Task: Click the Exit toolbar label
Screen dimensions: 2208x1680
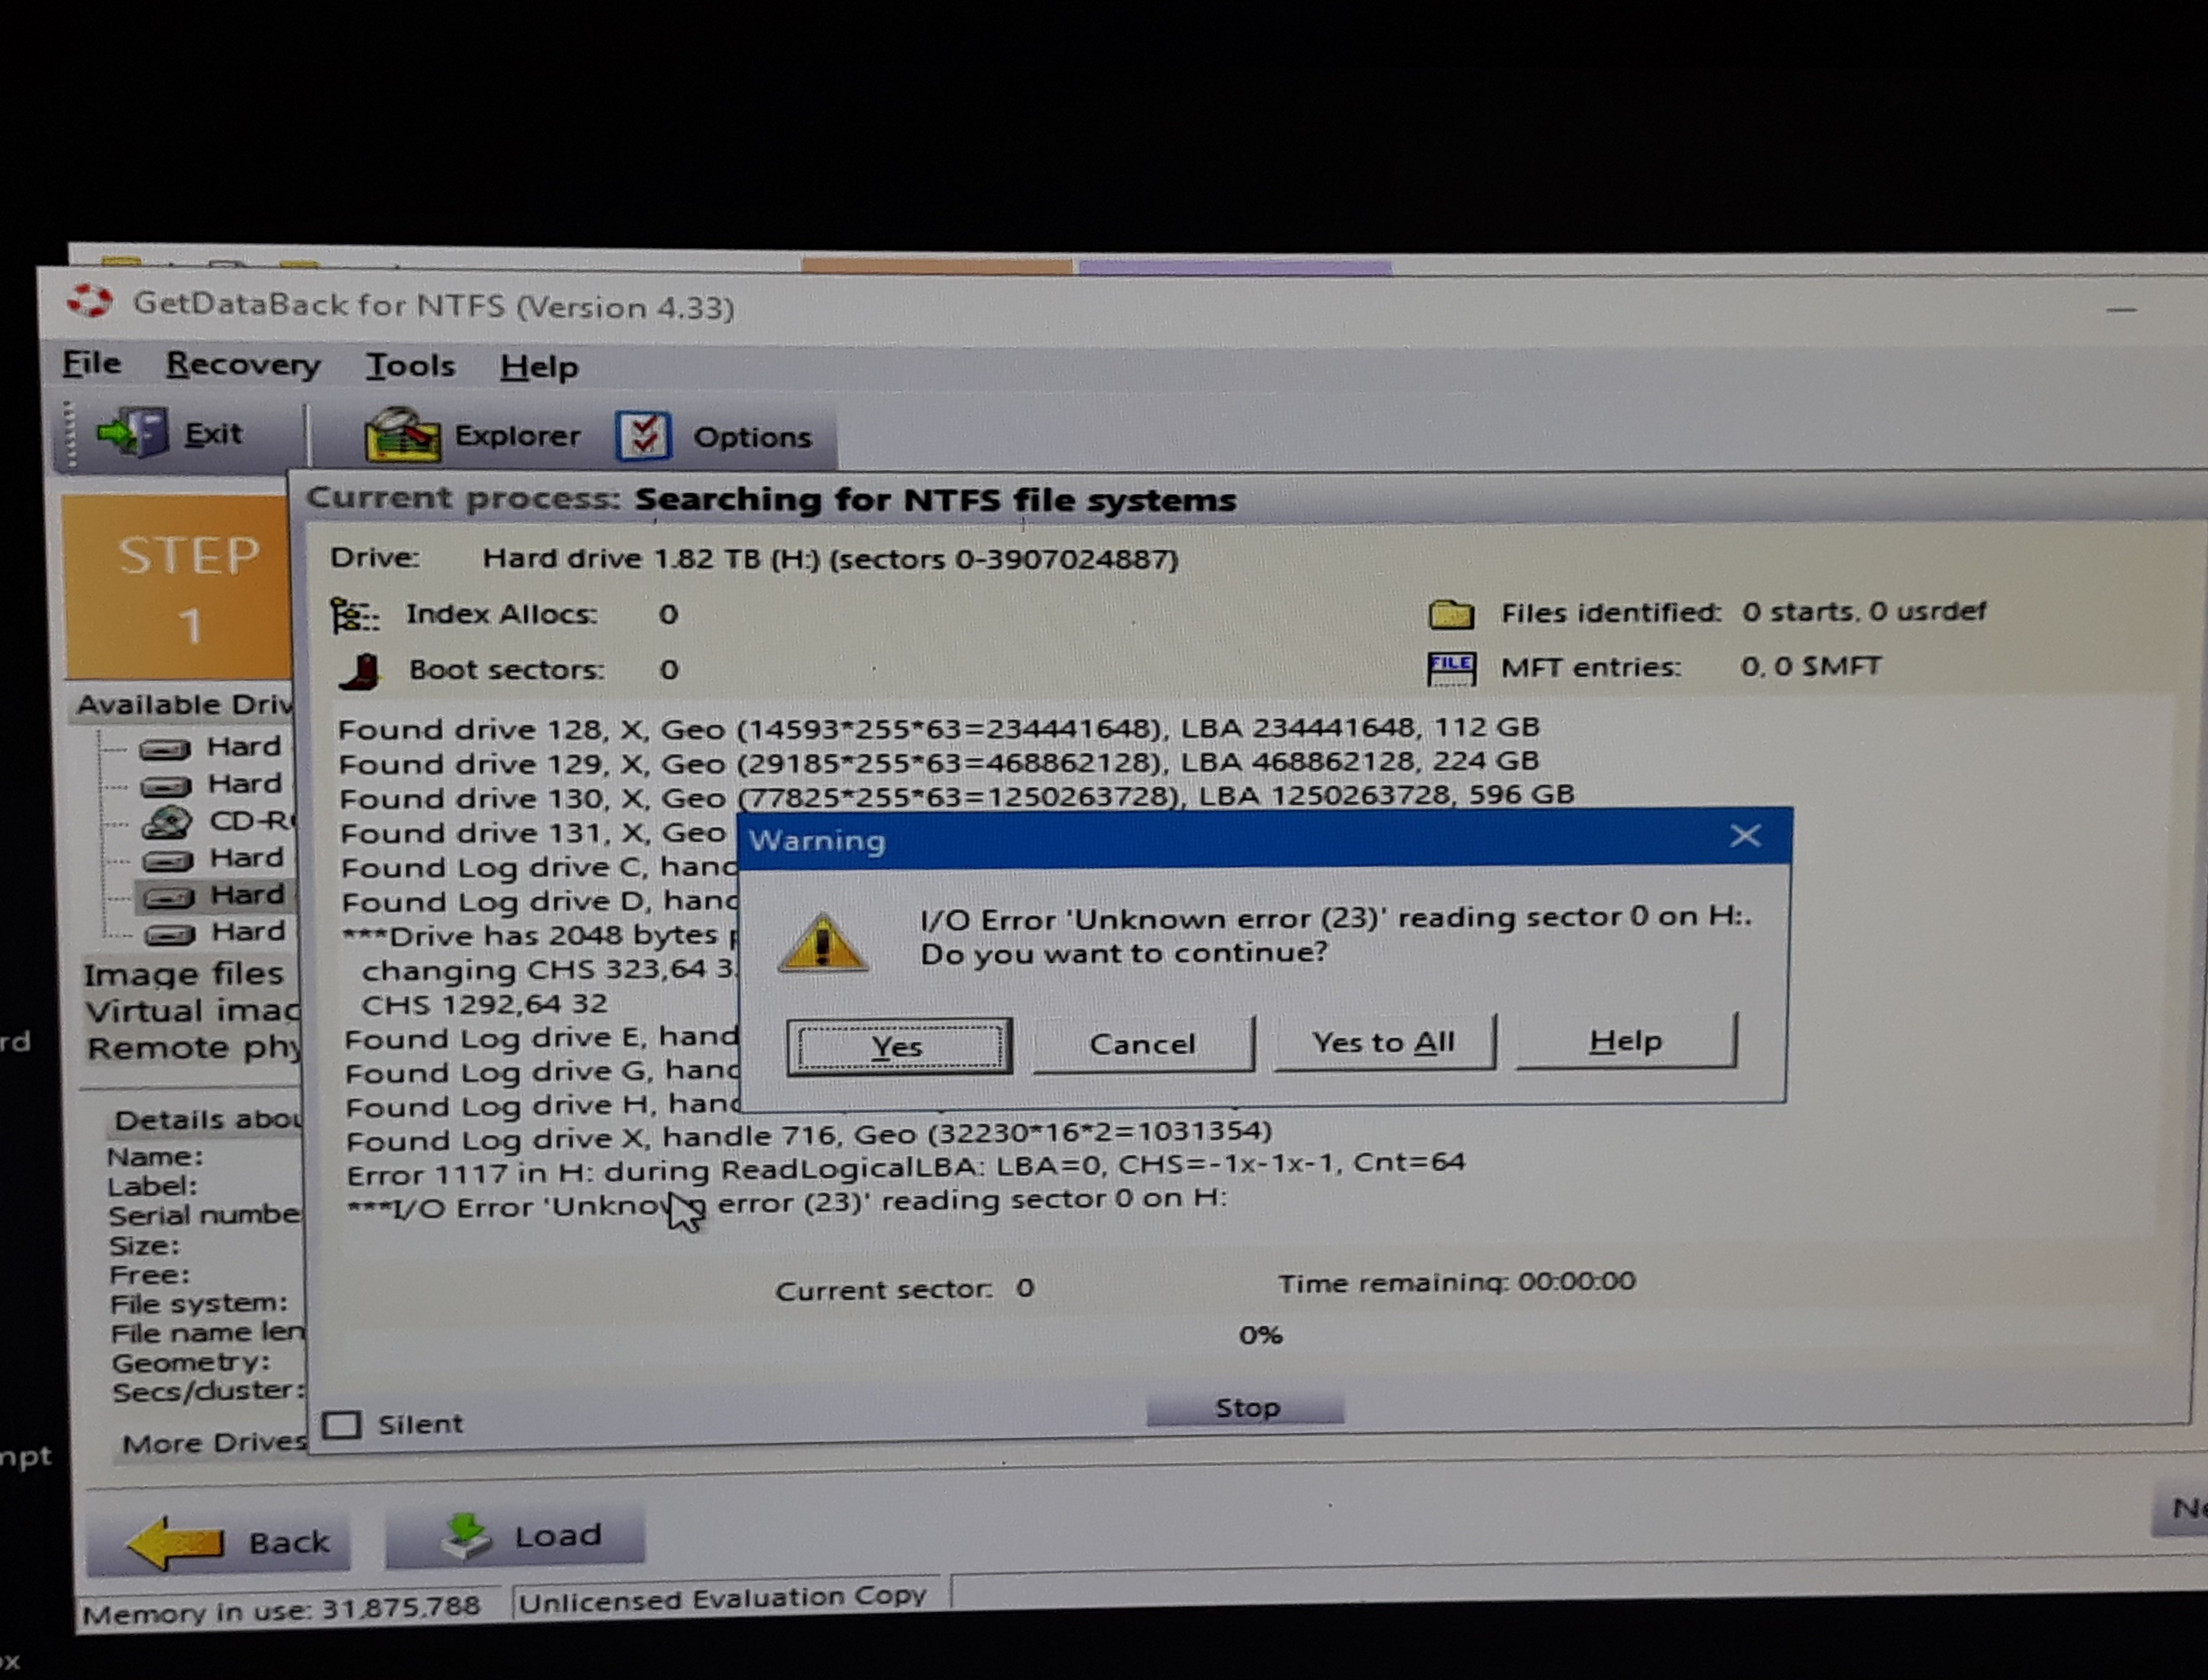Action: coord(213,434)
